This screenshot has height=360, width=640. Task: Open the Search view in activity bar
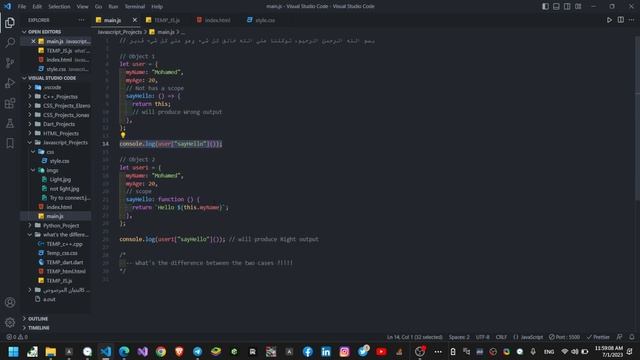10,42
